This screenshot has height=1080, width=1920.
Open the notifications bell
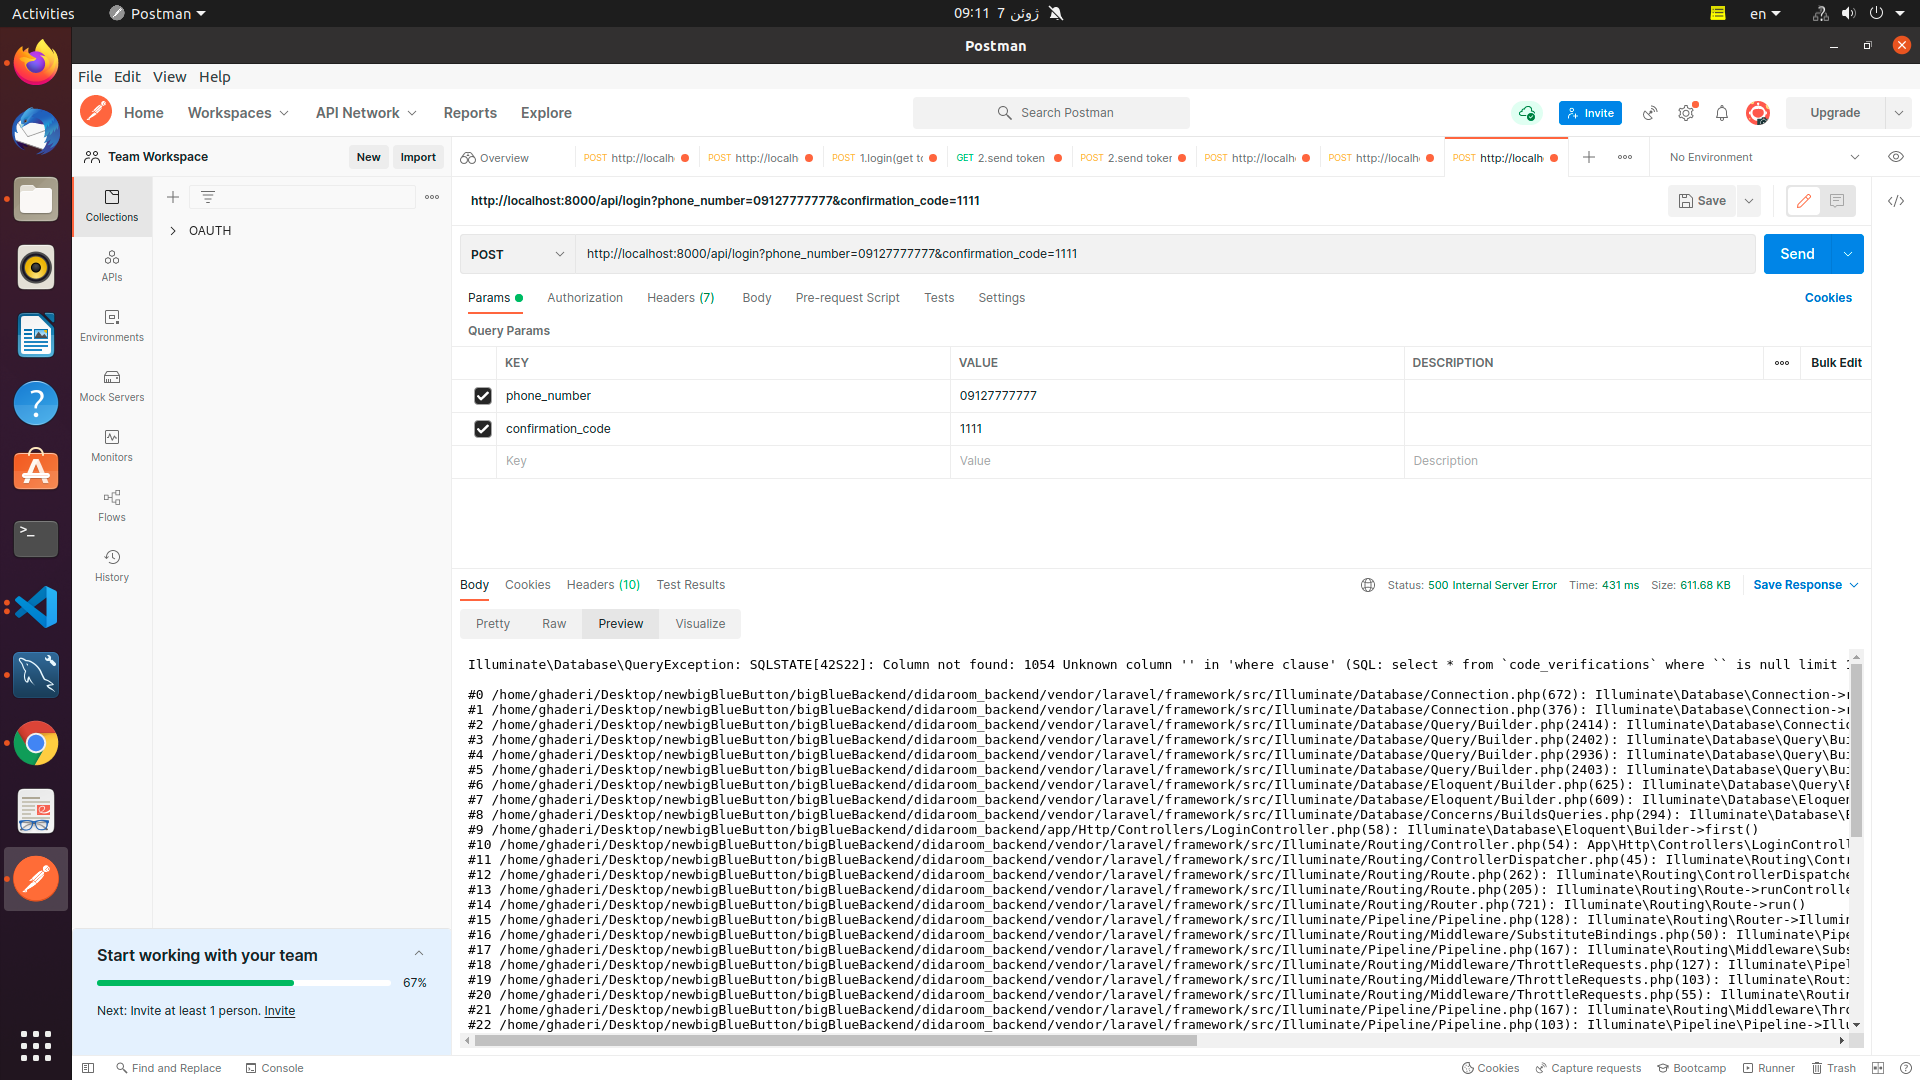(1722, 113)
